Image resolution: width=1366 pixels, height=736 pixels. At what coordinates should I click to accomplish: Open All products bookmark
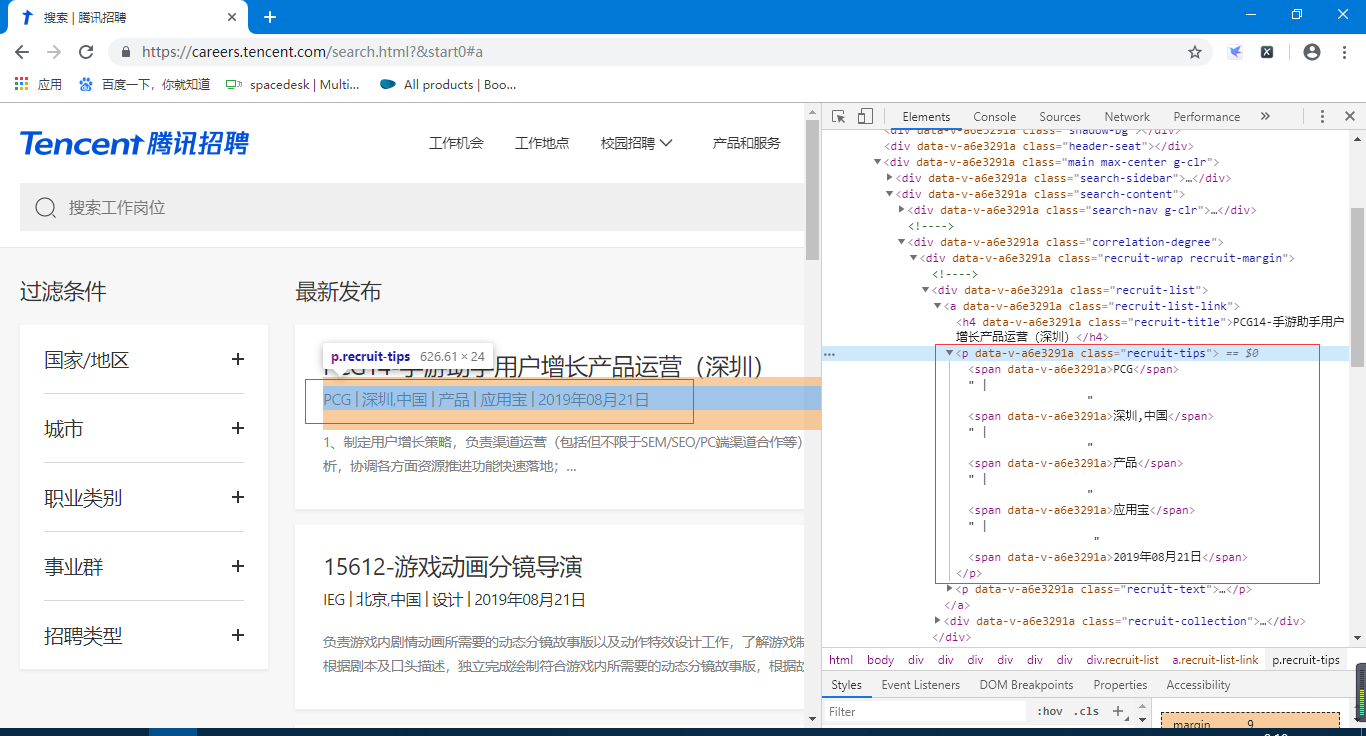click(x=448, y=85)
